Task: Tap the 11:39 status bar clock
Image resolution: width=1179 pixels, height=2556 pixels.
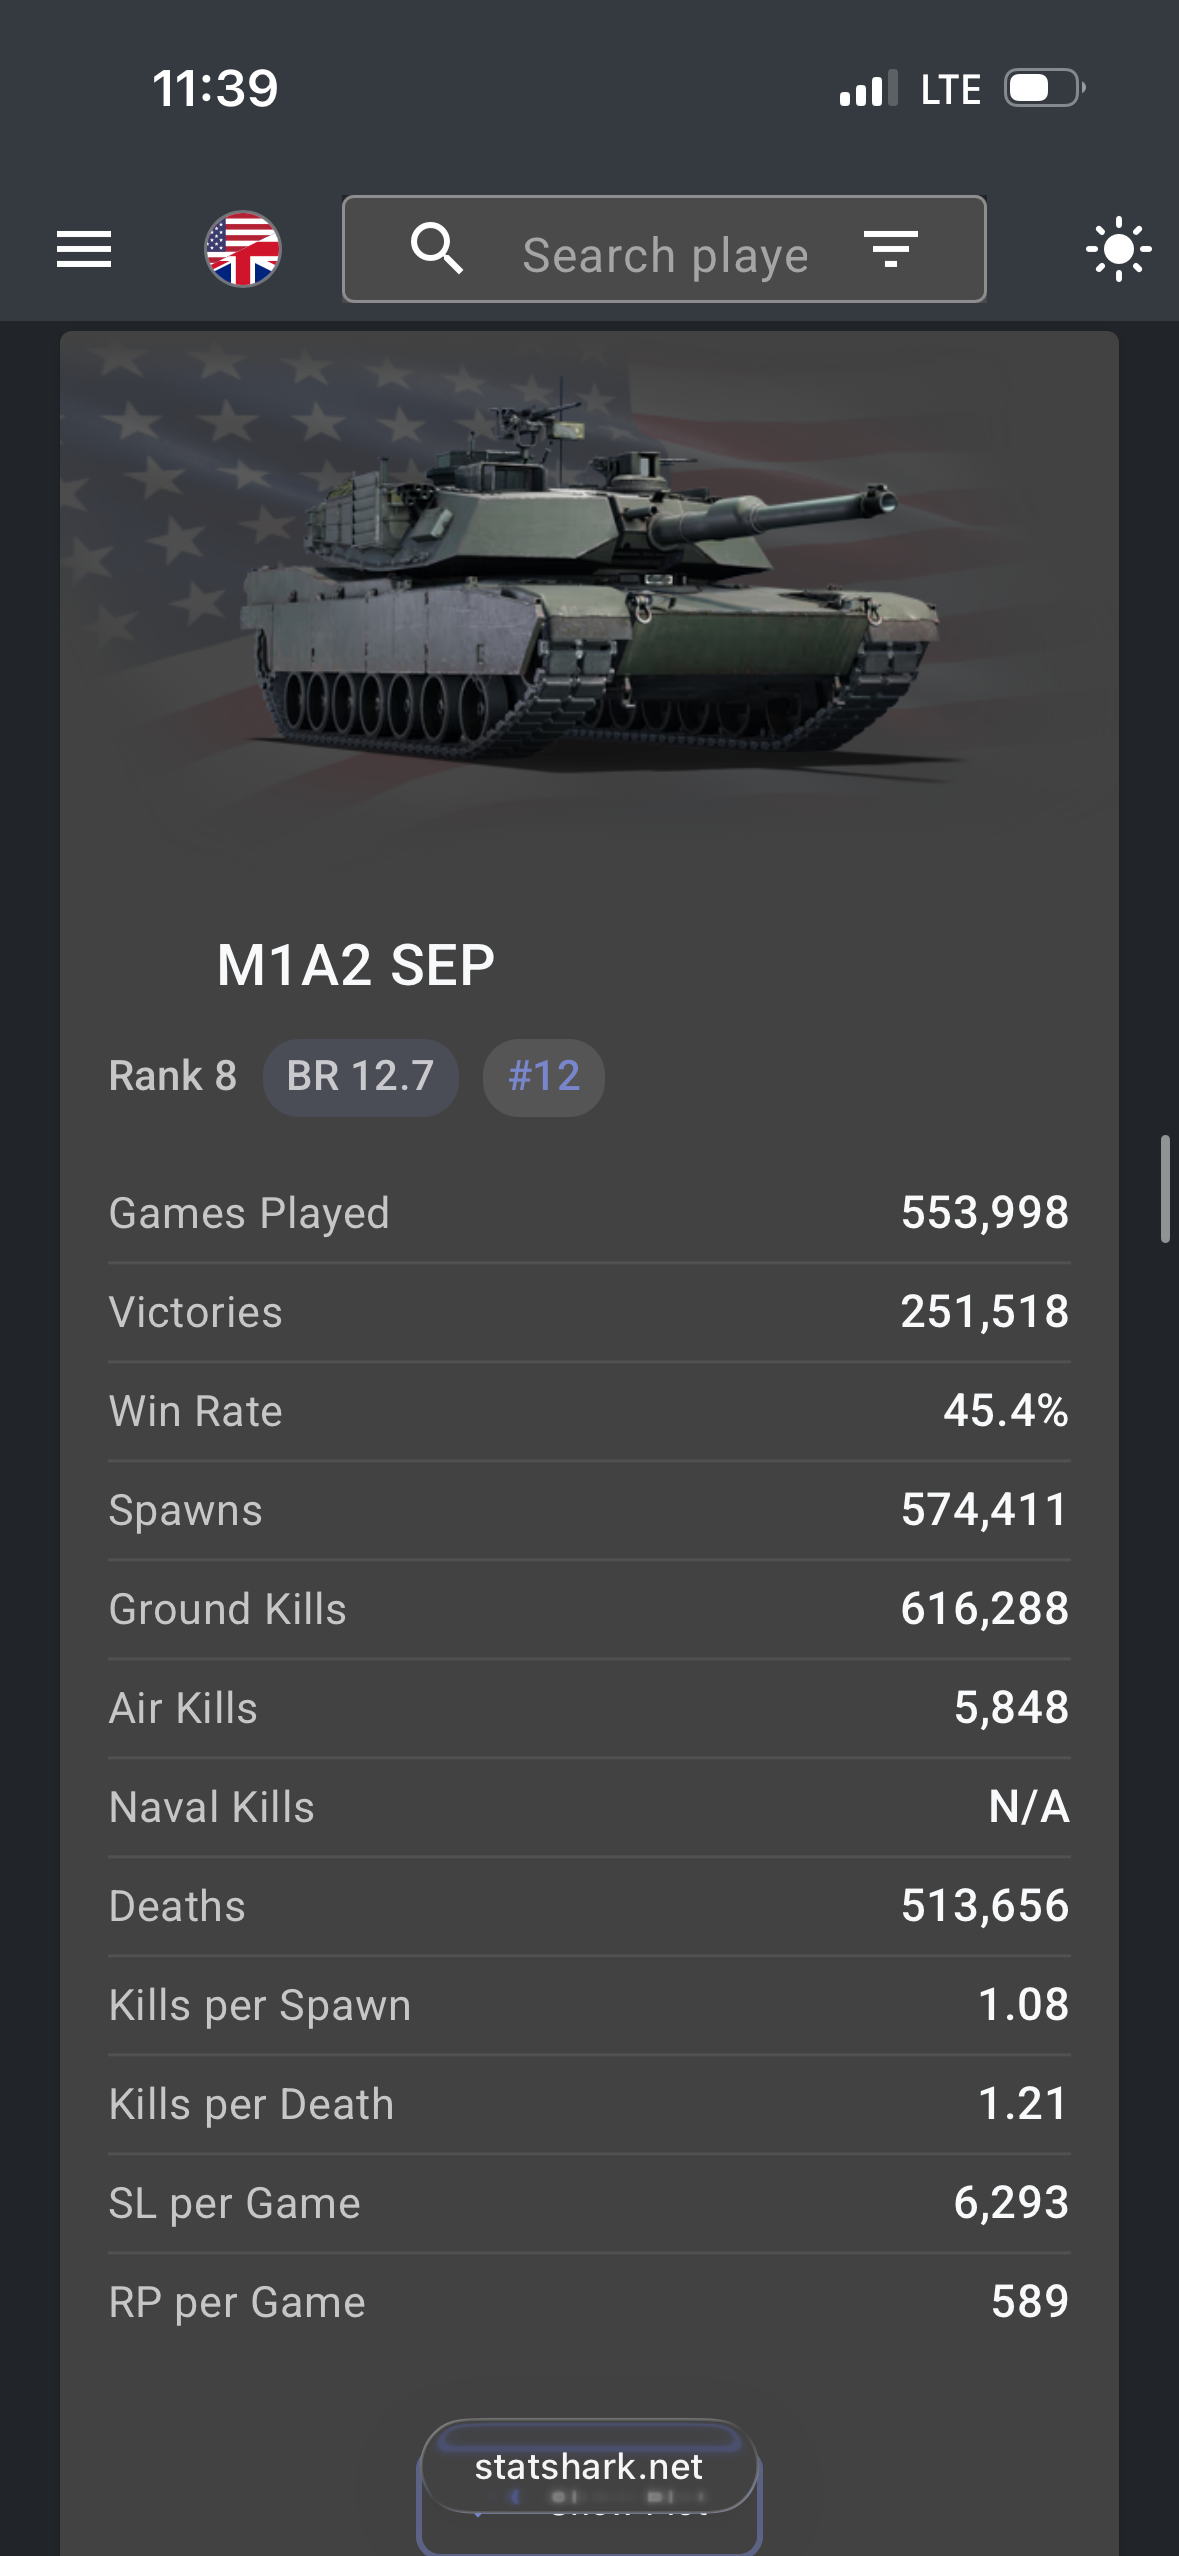Action: click(x=215, y=88)
